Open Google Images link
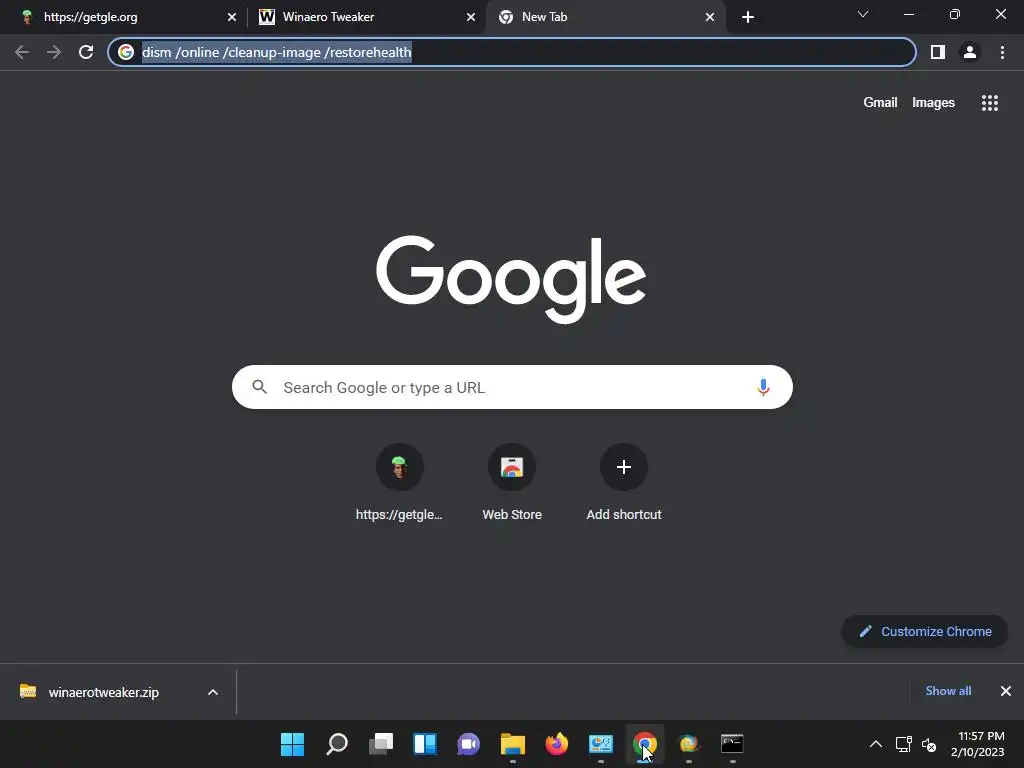 [933, 103]
